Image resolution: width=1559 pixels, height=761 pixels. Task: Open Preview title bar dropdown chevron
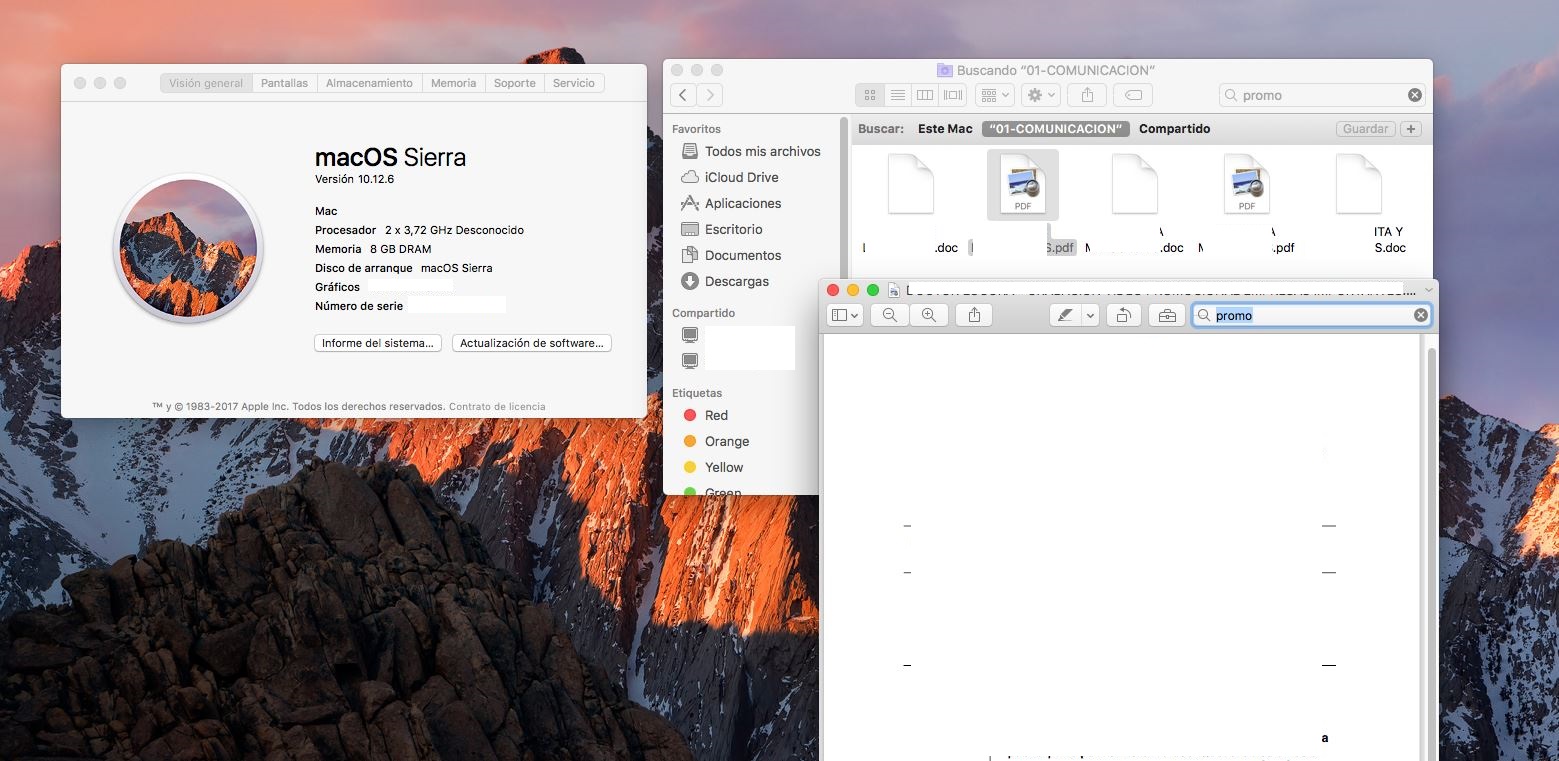1428,290
